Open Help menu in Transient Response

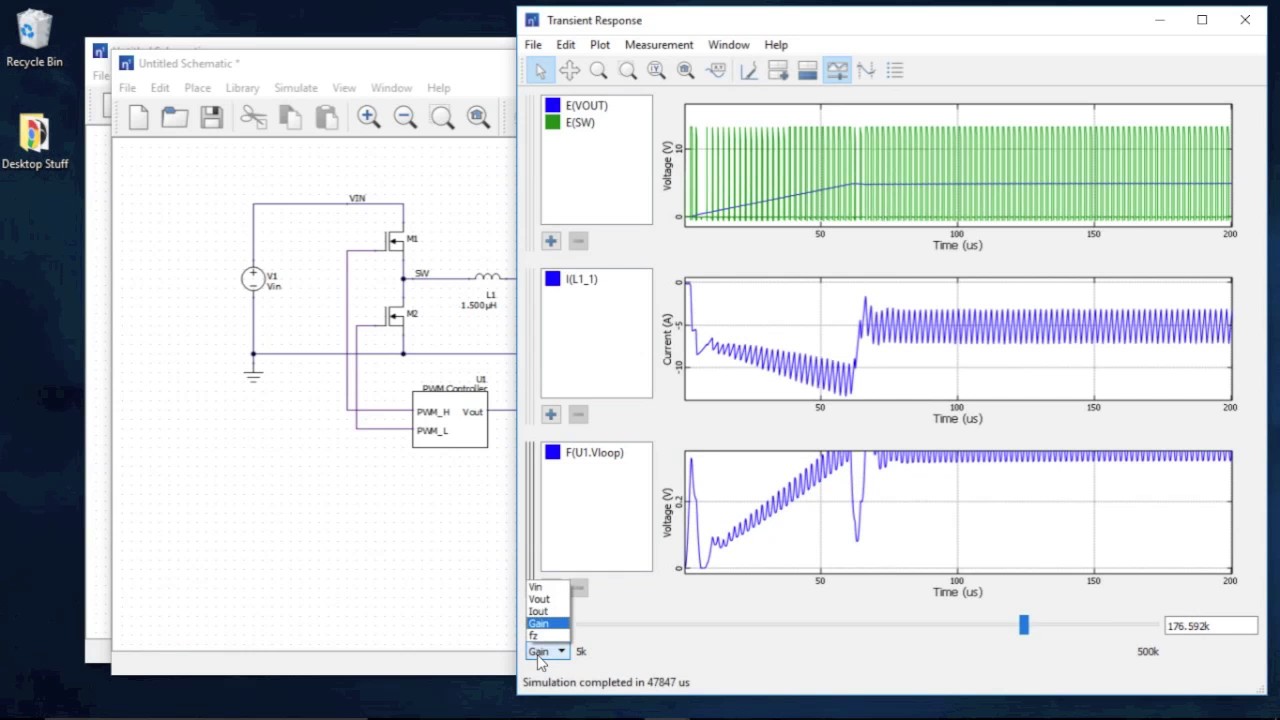[776, 45]
